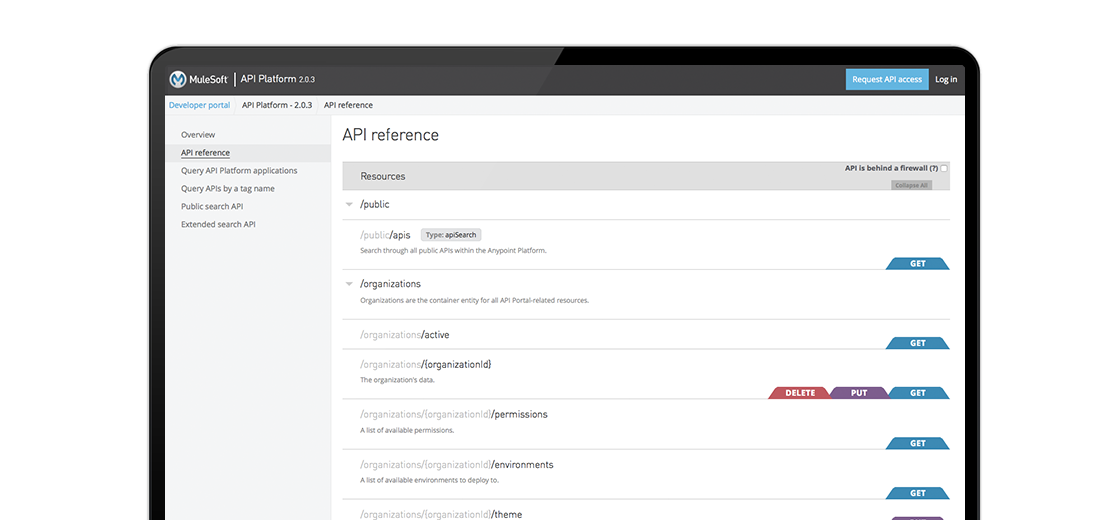Open GET method for /organizations/active

click(918, 343)
